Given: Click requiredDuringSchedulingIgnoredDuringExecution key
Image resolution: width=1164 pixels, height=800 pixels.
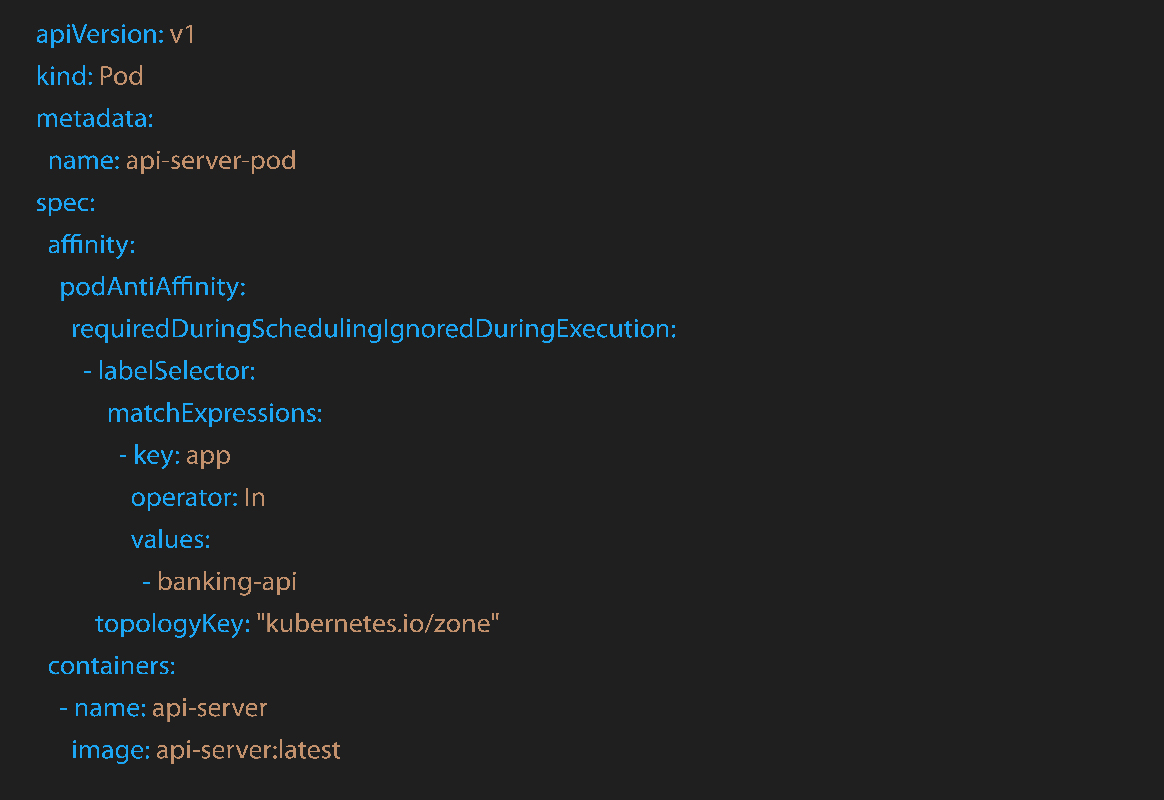Looking at the screenshot, I should coord(373,329).
